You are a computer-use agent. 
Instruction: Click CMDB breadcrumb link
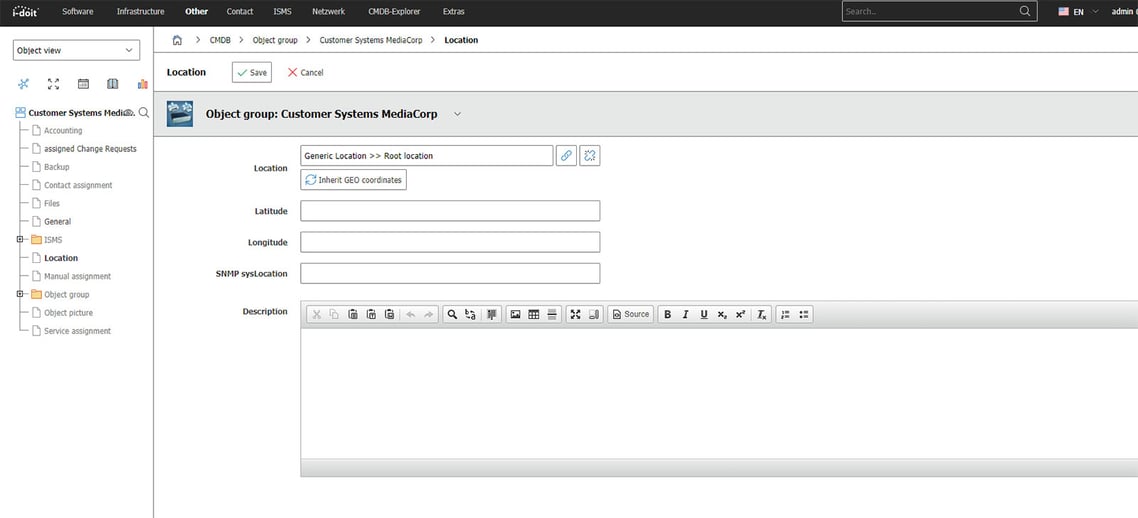pos(220,40)
